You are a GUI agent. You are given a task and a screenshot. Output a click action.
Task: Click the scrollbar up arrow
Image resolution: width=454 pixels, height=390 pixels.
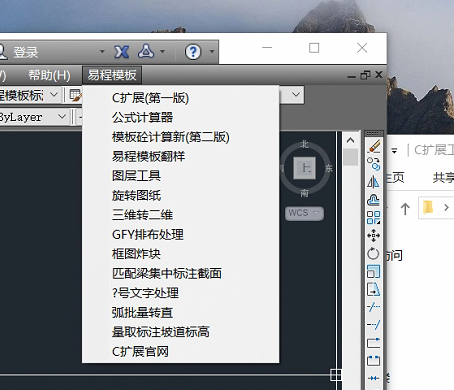350,140
